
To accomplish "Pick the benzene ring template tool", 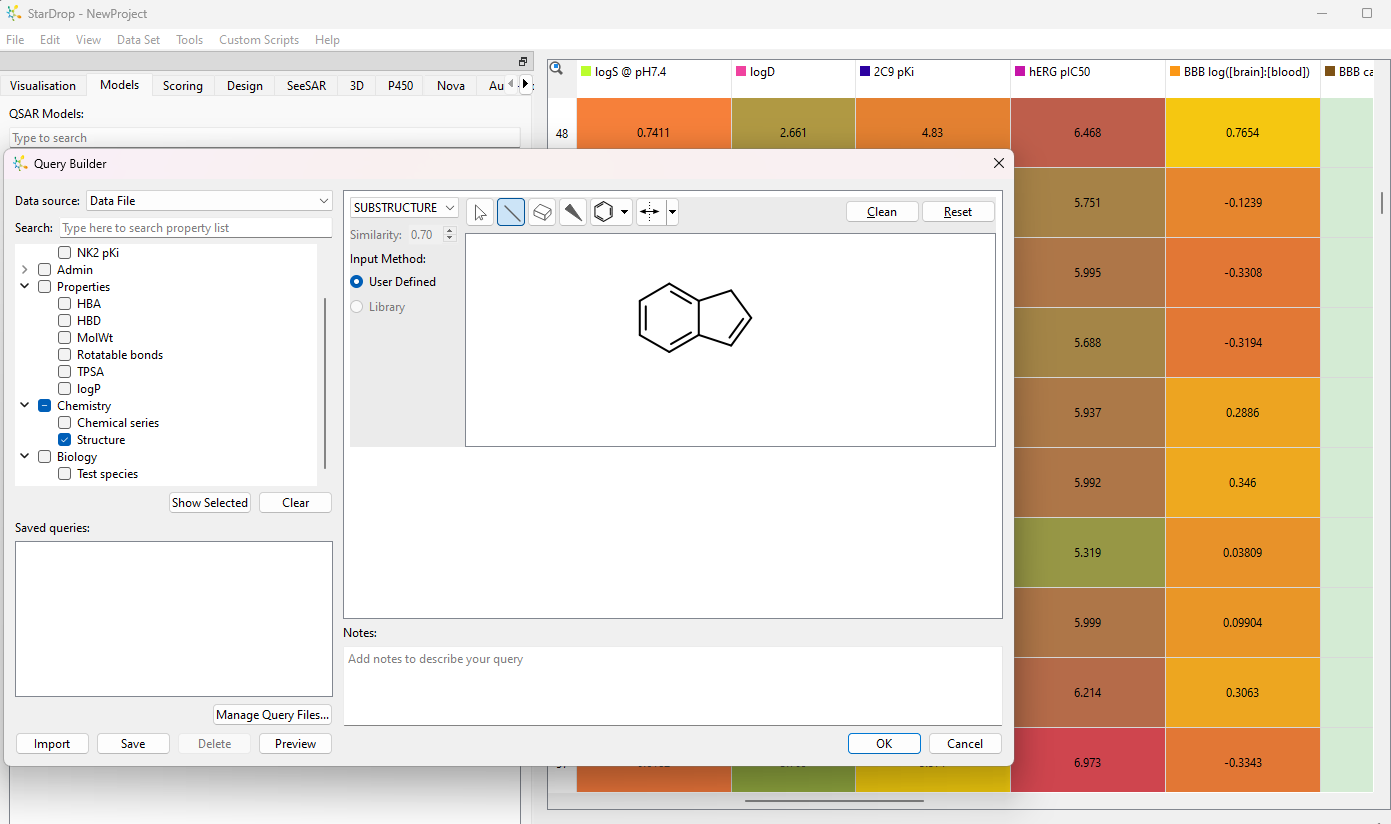I will 604,212.
